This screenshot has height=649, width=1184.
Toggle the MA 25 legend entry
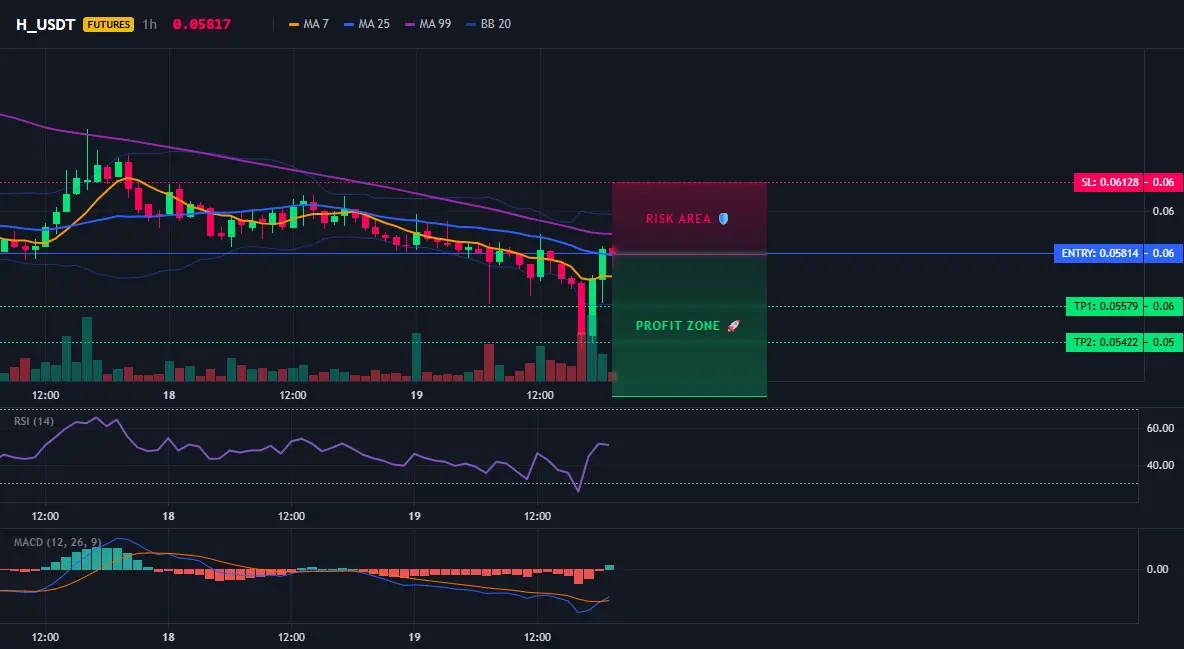(x=367, y=24)
